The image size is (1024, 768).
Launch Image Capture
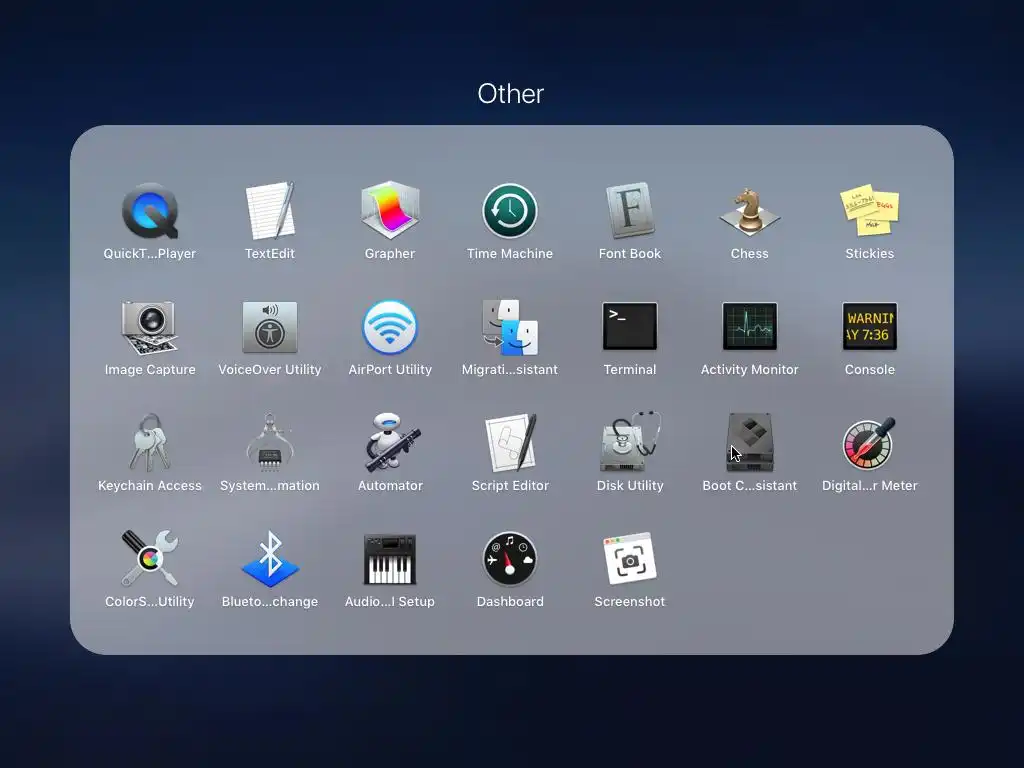click(150, 327)
